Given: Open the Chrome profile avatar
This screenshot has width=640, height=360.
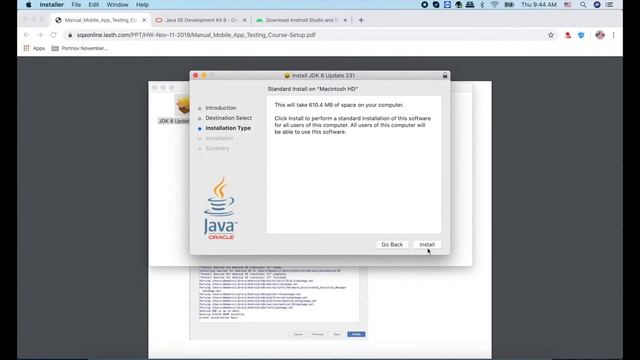Looking at the screenshot, I should pos(600,35).
